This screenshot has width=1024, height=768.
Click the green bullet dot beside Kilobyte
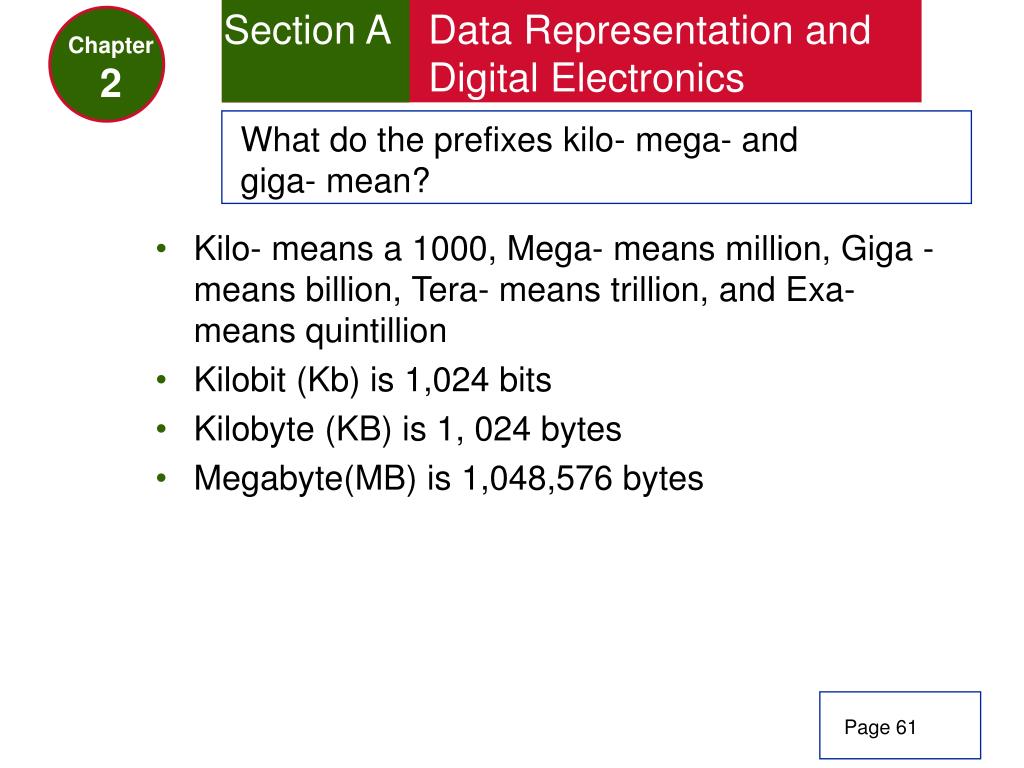[161, 429]
